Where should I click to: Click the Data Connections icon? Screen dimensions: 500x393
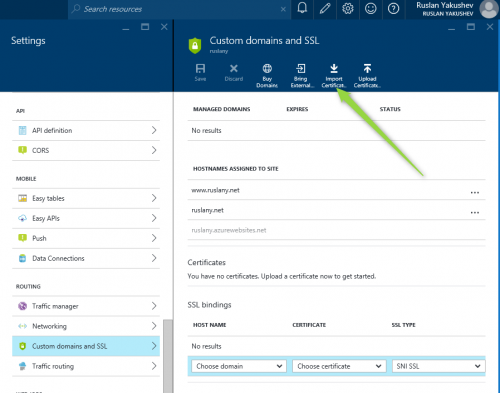tap(22, 258)
